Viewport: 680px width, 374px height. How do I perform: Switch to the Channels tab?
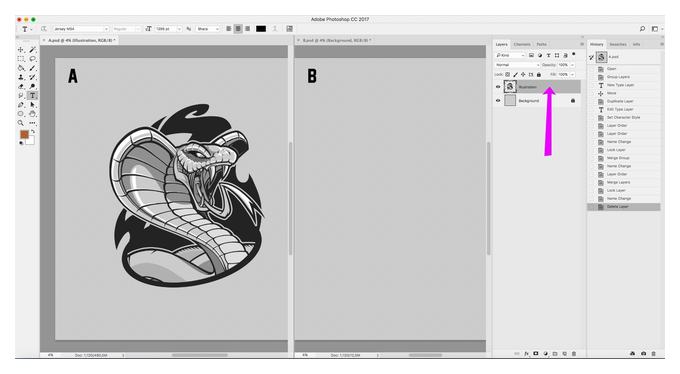point(522,44)
